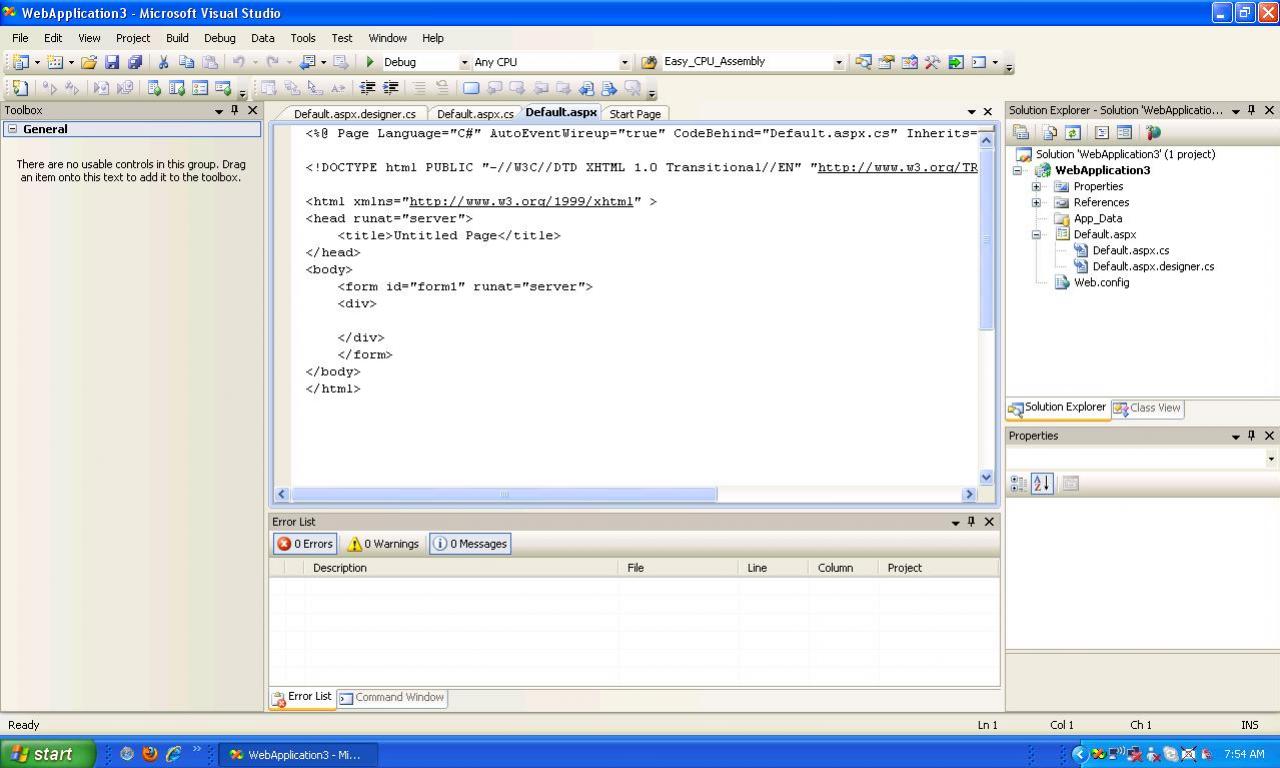Open the Easy_CPU_Assembly find combo dropdown
The width and height of the screenshot is (1280, 768).
click(x=839, y=62)
